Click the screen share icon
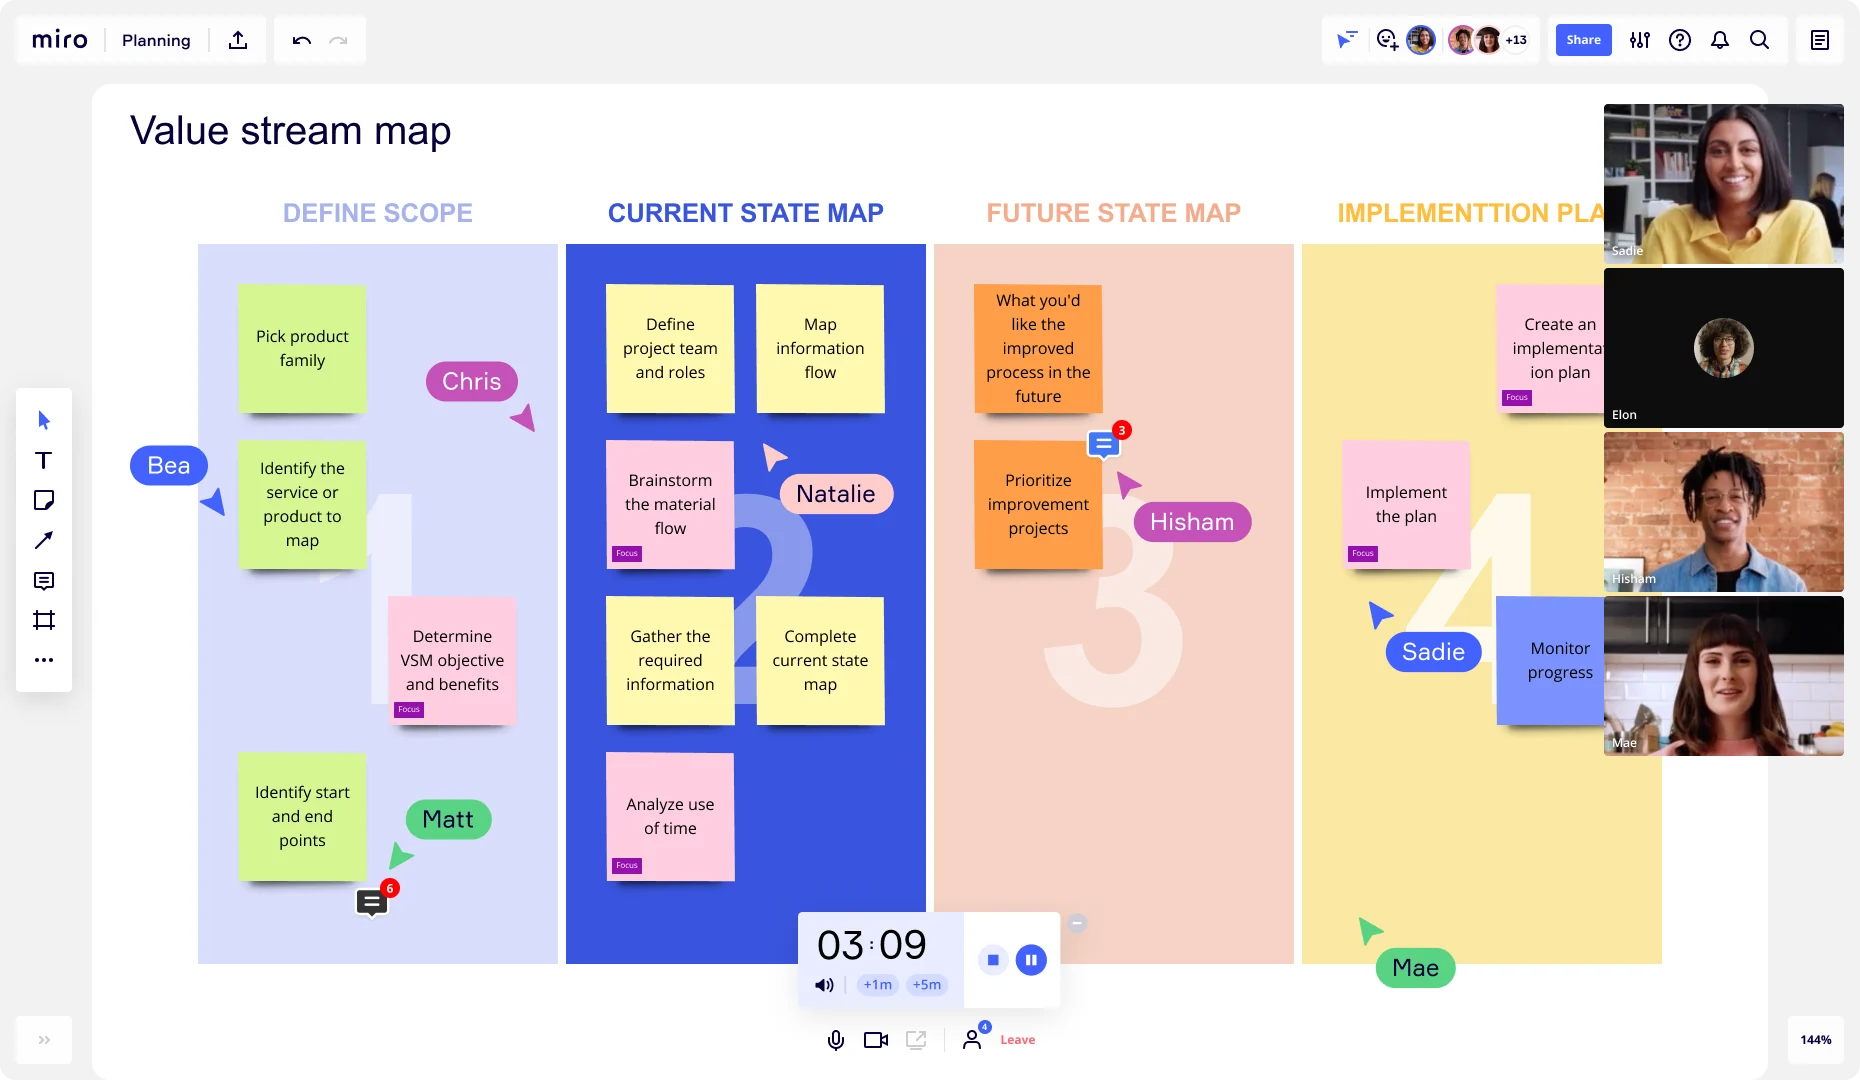 click(x=916, y=1040)
